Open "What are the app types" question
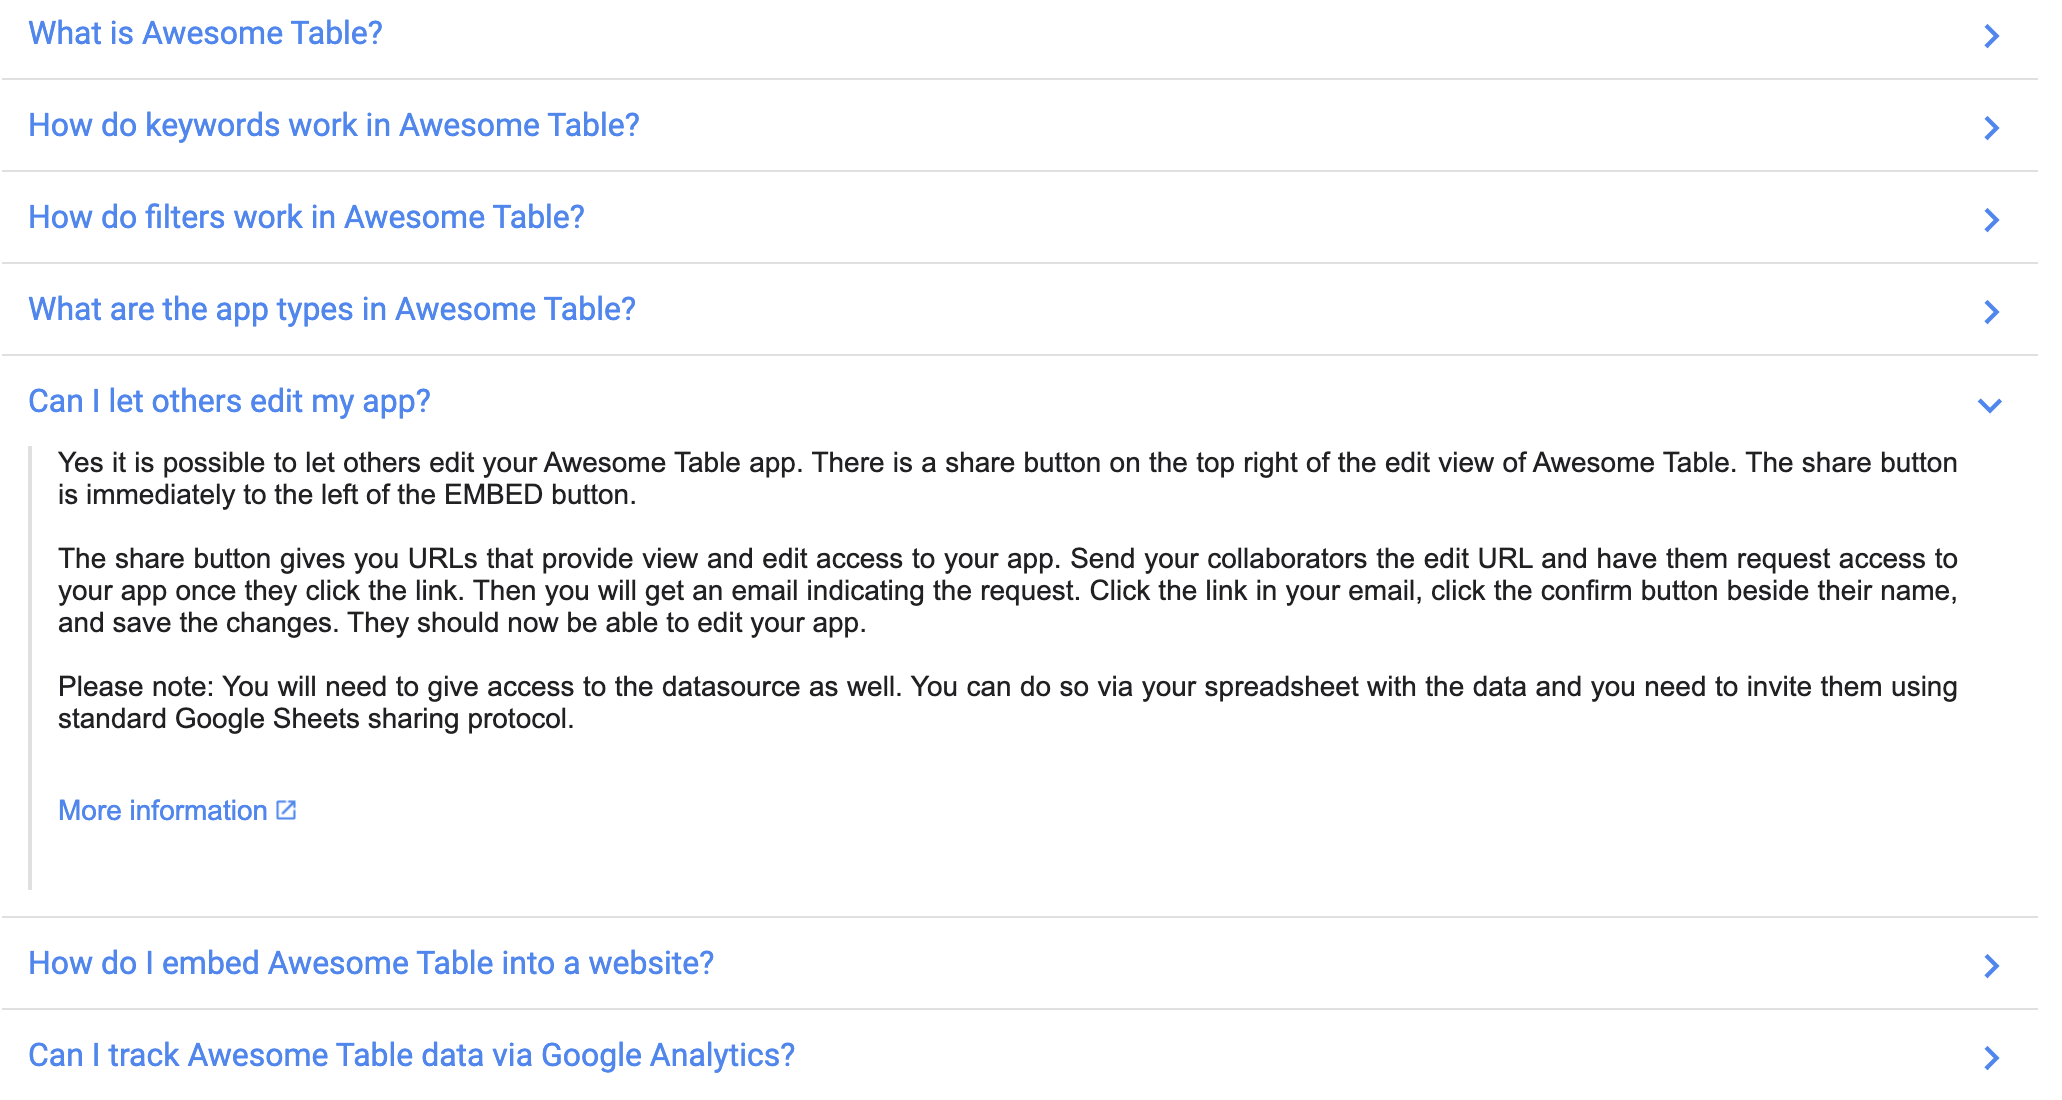Screen dimensions: 2062x1100 pos(332,310)
